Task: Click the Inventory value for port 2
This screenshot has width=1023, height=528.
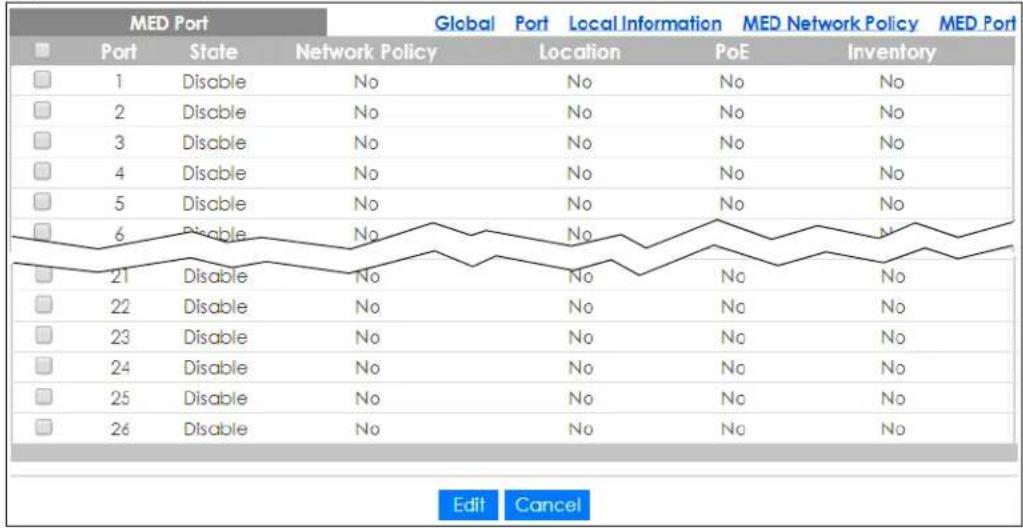Action: tap(891, 113)
